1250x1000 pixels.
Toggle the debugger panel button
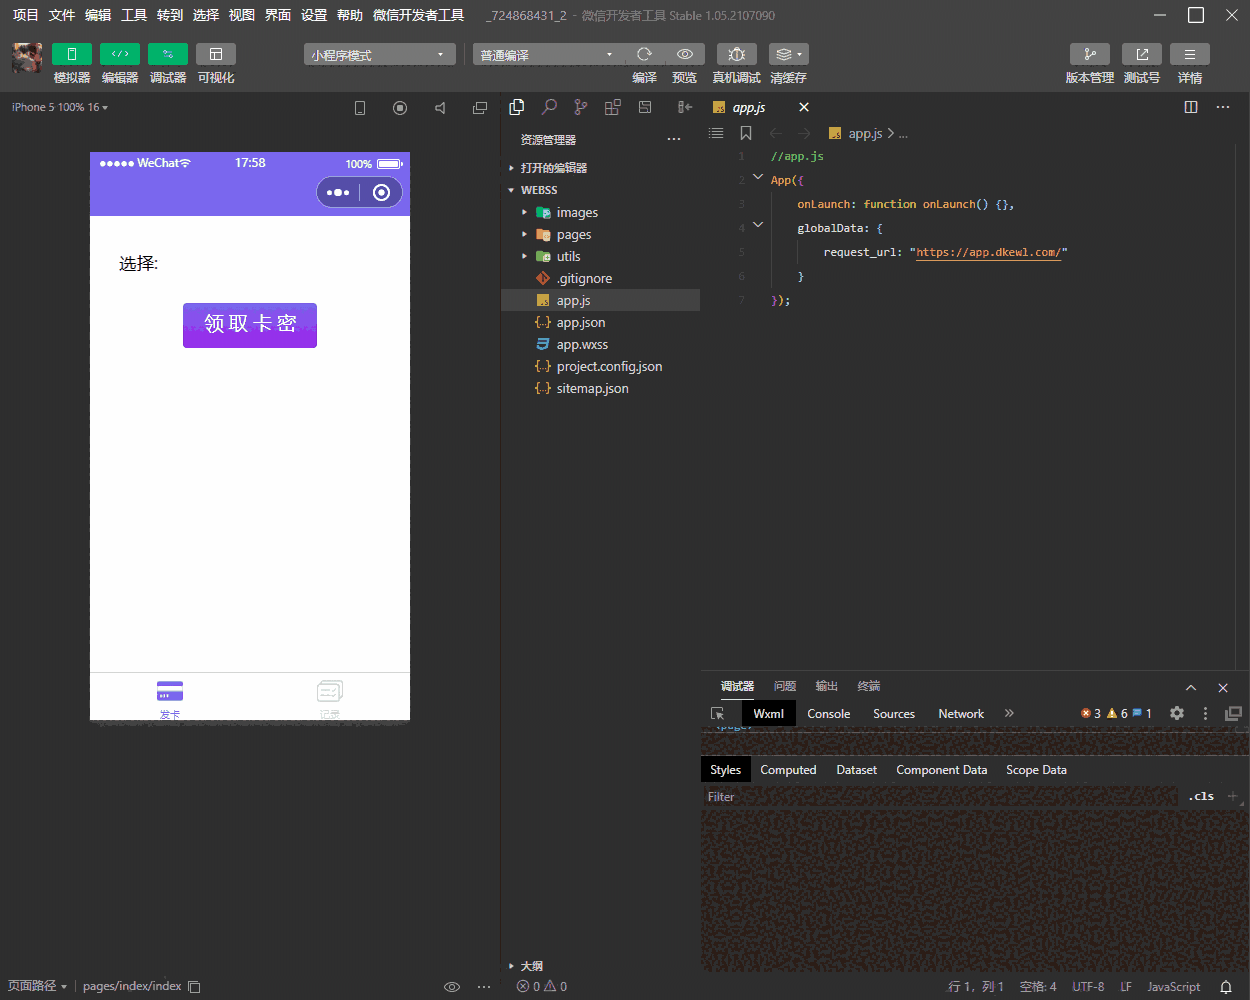click(x=168, y=54)
